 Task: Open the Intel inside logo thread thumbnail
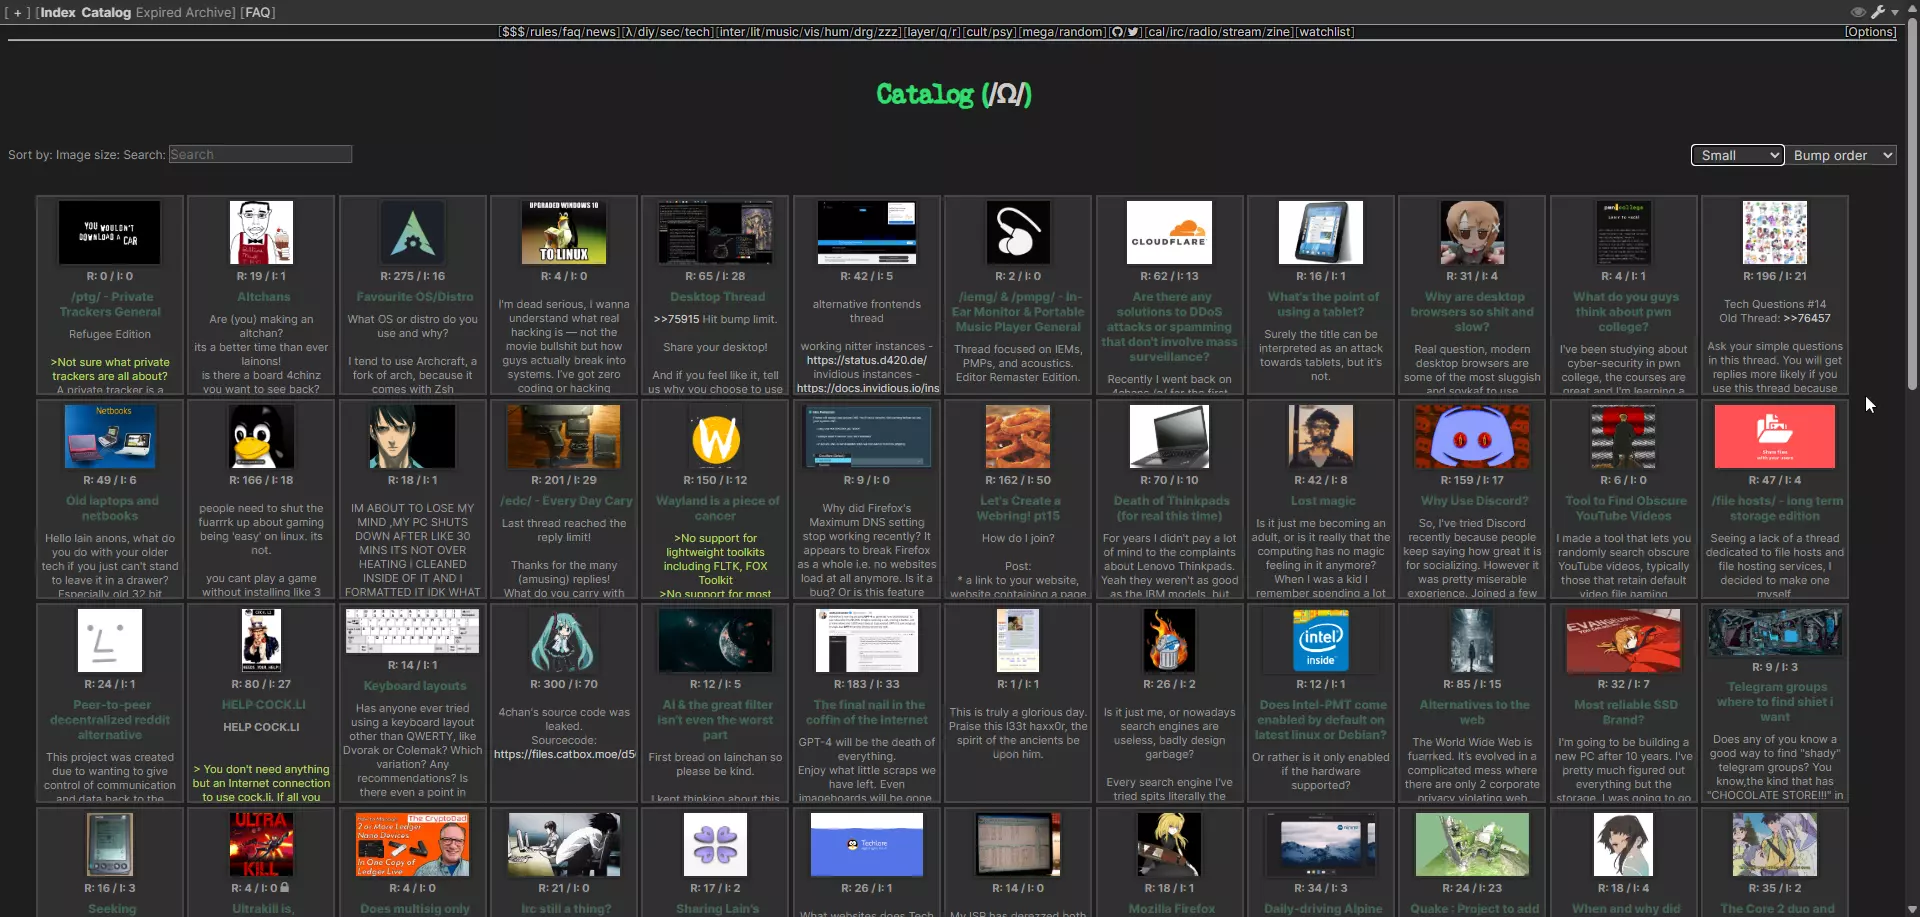click(x=1321, y=640)
